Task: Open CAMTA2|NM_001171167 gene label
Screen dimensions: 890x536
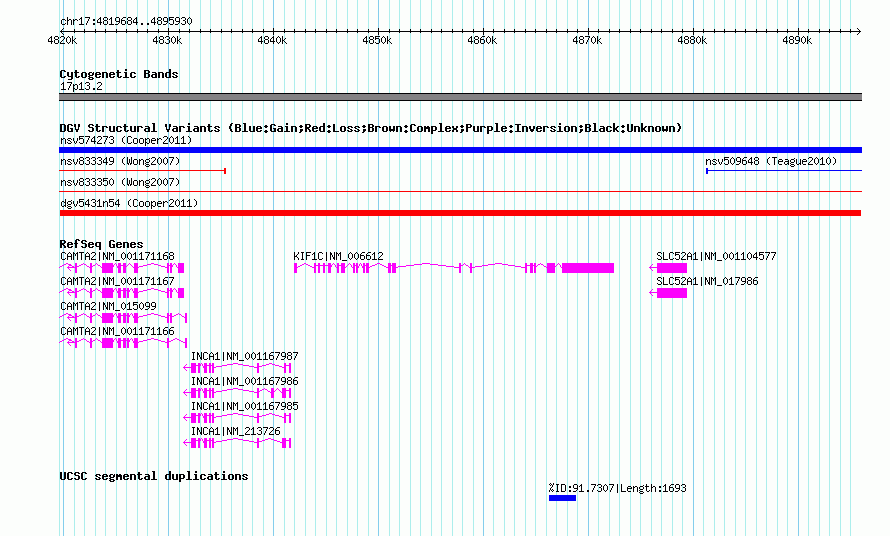Action: pyautogui.click(x=117, y=281)
